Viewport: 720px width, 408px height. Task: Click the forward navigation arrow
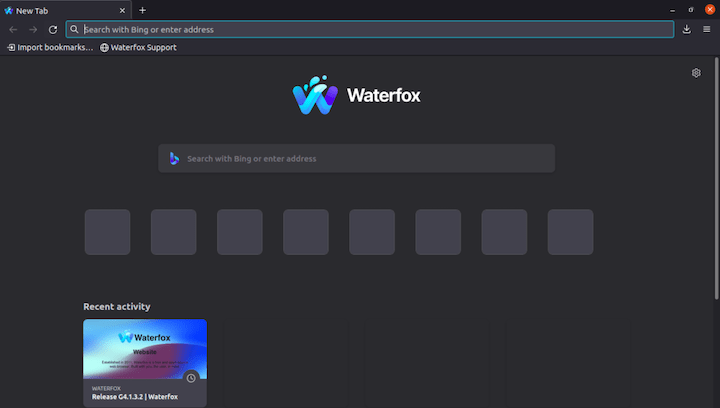[x=33, y=30]
